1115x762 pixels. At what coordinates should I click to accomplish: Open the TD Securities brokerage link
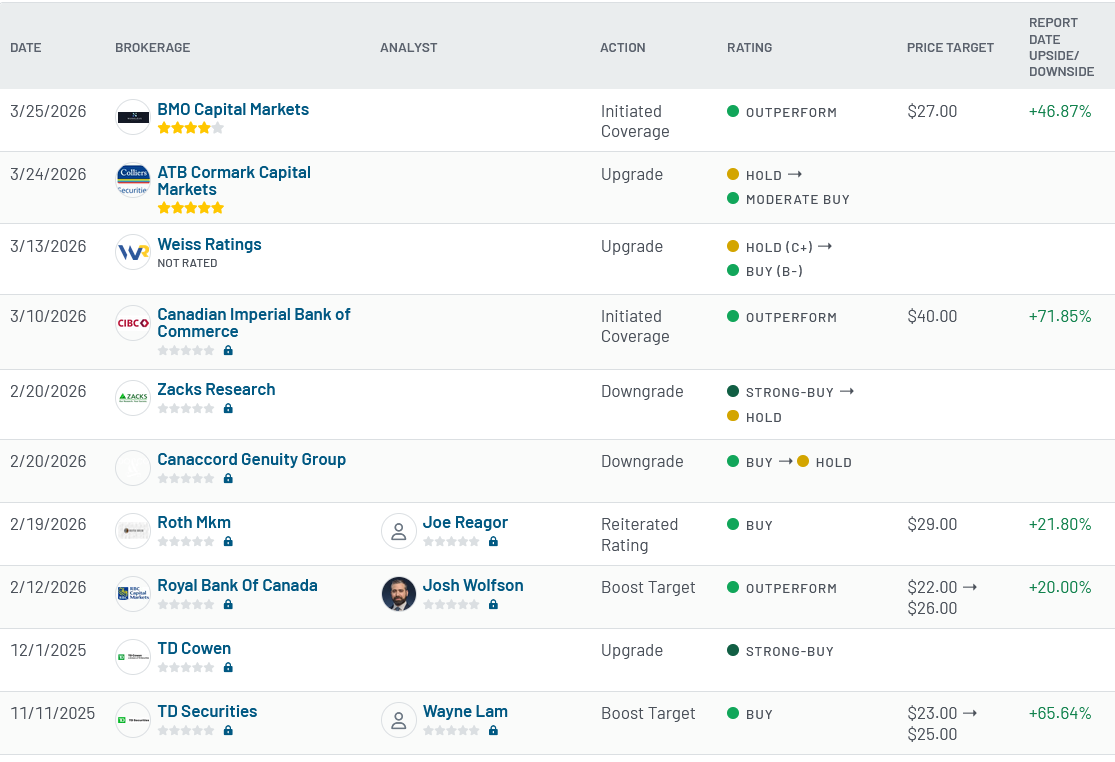[x=208, y=712]
